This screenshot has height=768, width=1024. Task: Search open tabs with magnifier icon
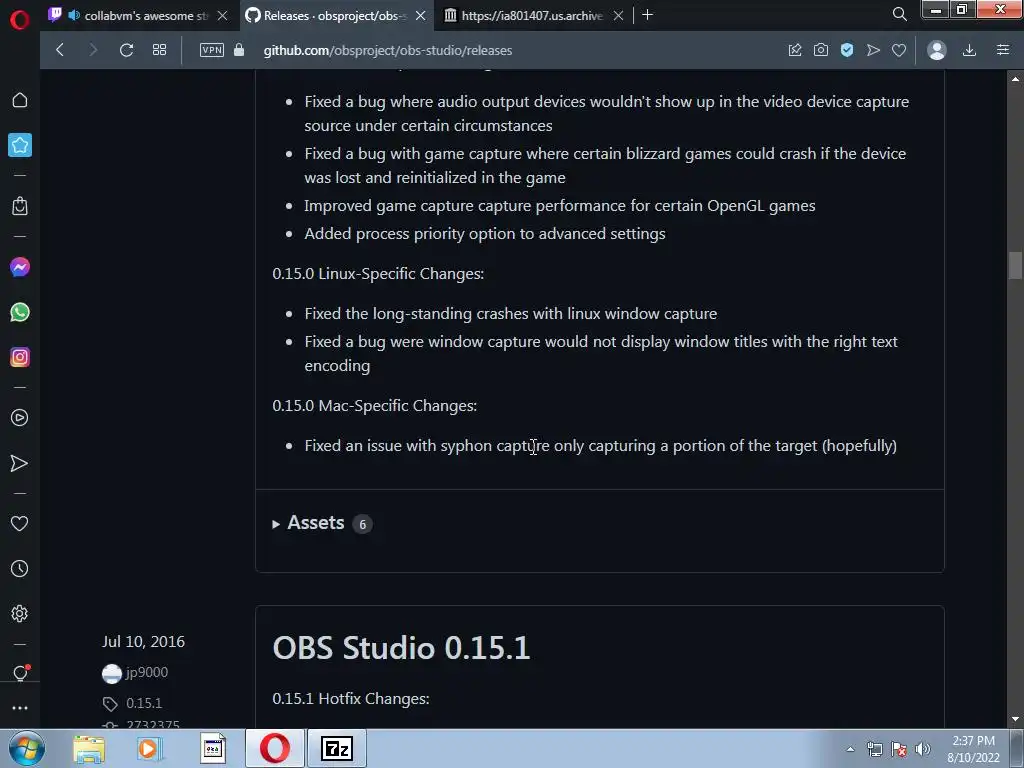pyautogui.click(x=899, y=14)
